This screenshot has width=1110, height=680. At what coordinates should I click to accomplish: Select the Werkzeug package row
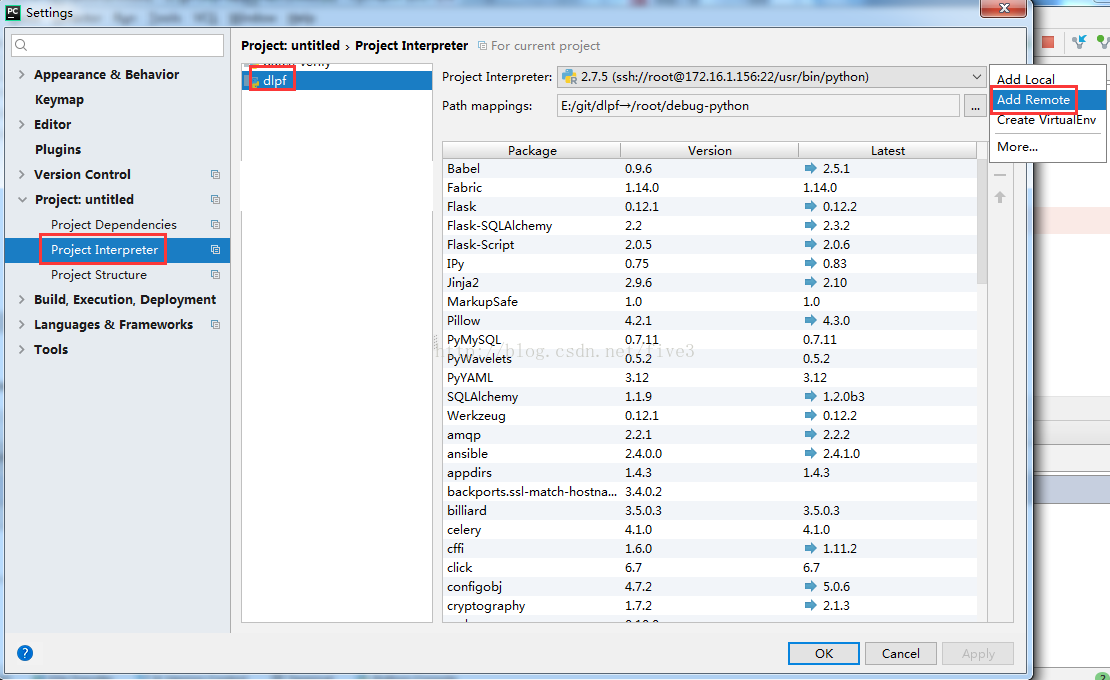pyautogui.click(x=710, y=416)
